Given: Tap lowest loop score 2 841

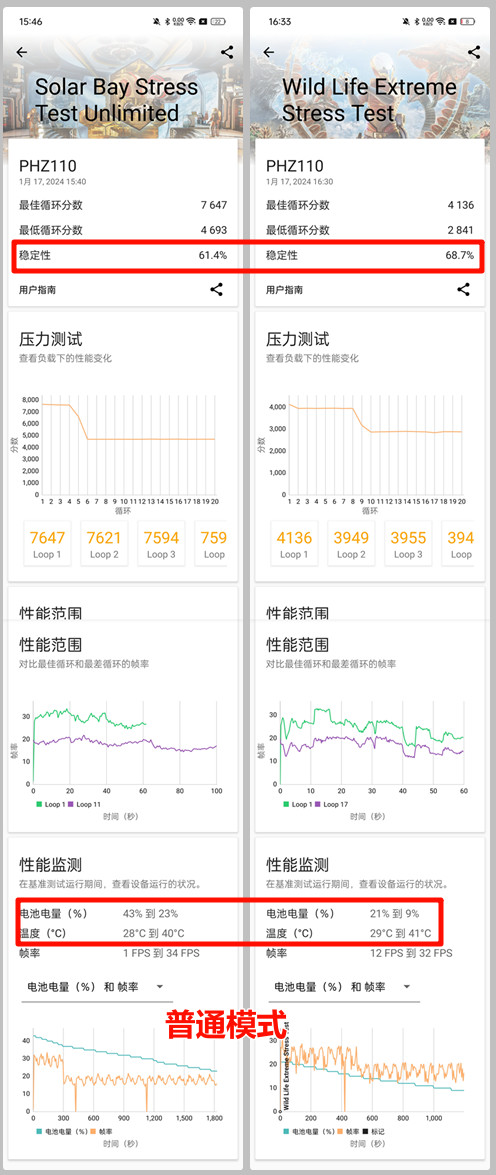Looking at the screenshot, I should click(x=461, y=230).
